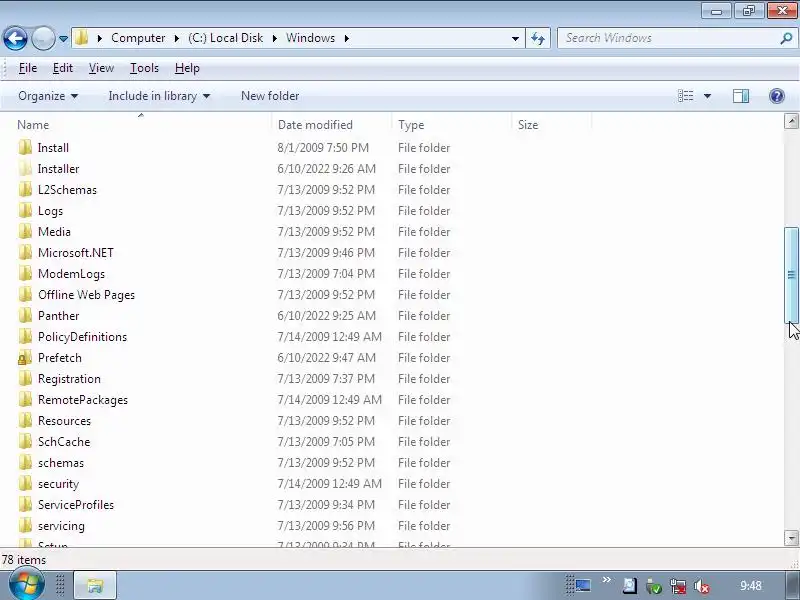Select the Offline Web Pages folder icon
800x600 pixels.
click(25, 294)
